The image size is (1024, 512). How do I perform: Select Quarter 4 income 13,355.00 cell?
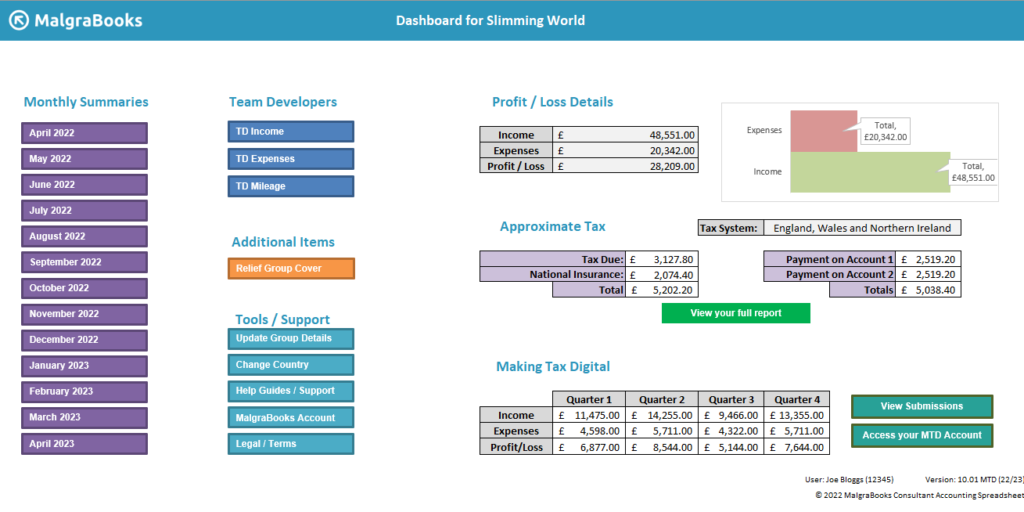[x=797, y=415]
